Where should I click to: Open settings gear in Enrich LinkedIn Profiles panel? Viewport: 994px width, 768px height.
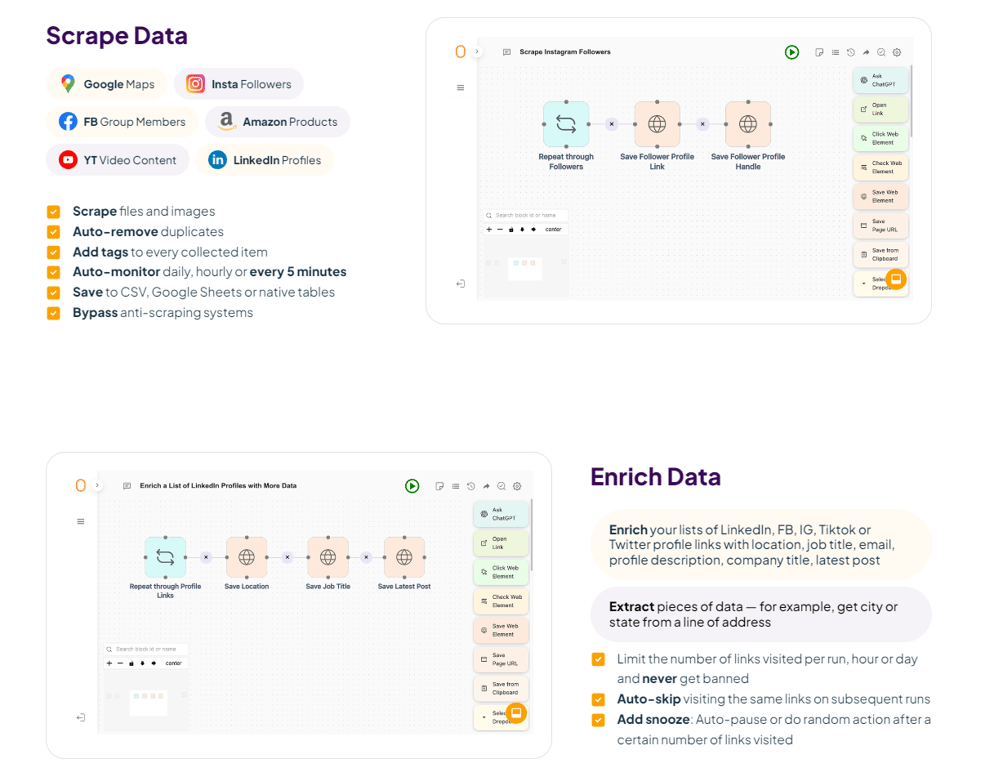pyautogui.click(x=517, y=486)
